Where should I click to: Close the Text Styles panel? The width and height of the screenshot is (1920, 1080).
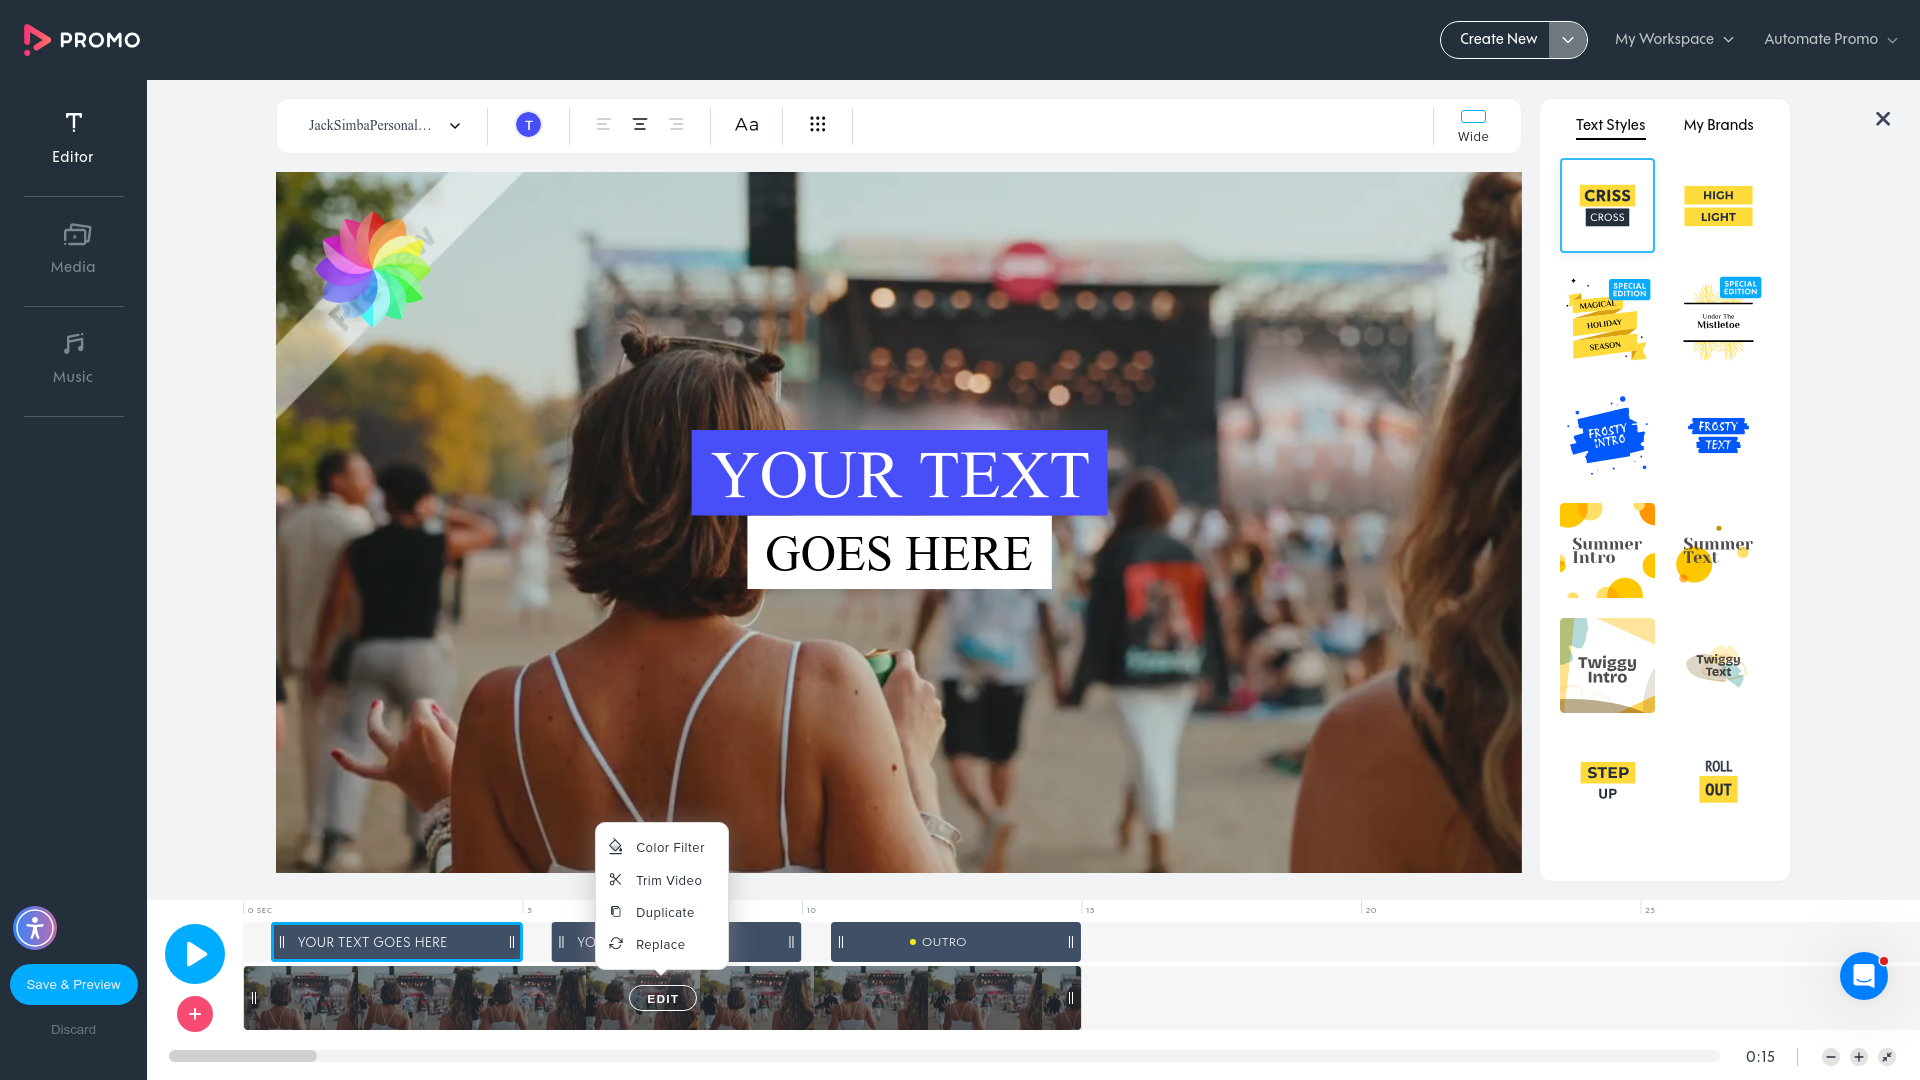pyautogui.click(x=1883, y=119)
